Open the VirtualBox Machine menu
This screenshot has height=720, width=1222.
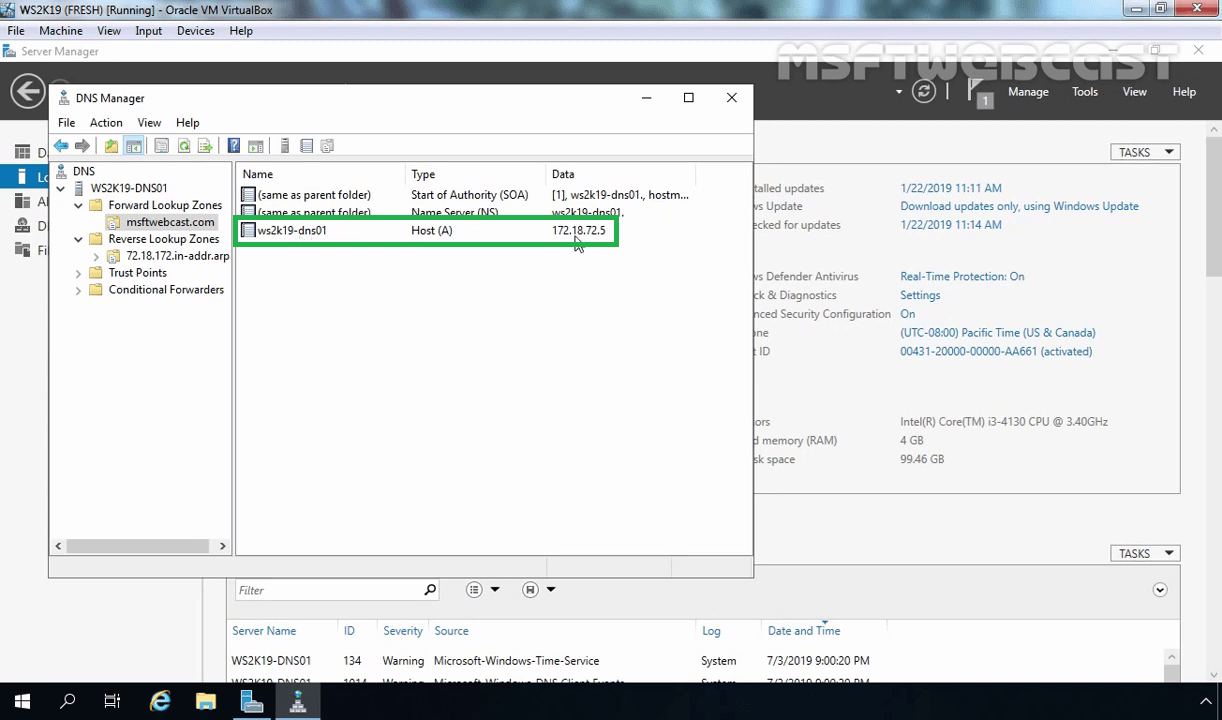(61, 31)
